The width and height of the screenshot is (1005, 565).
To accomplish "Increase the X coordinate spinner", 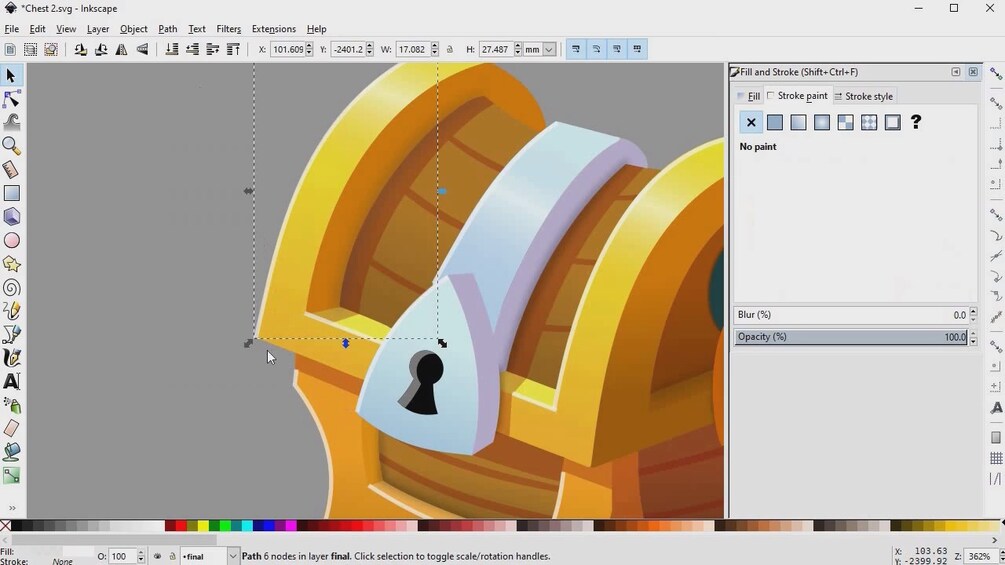I will [x=309, y=46].
